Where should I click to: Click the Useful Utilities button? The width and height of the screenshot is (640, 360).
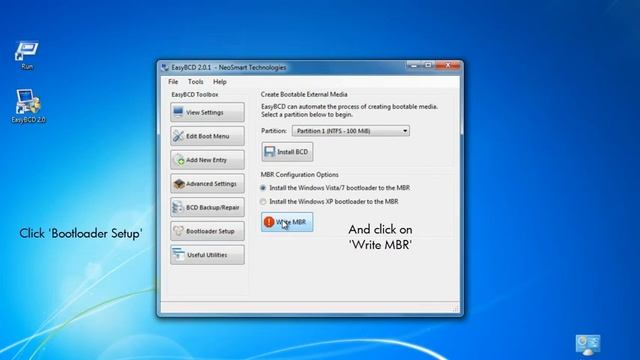click(x=207, y=255)
